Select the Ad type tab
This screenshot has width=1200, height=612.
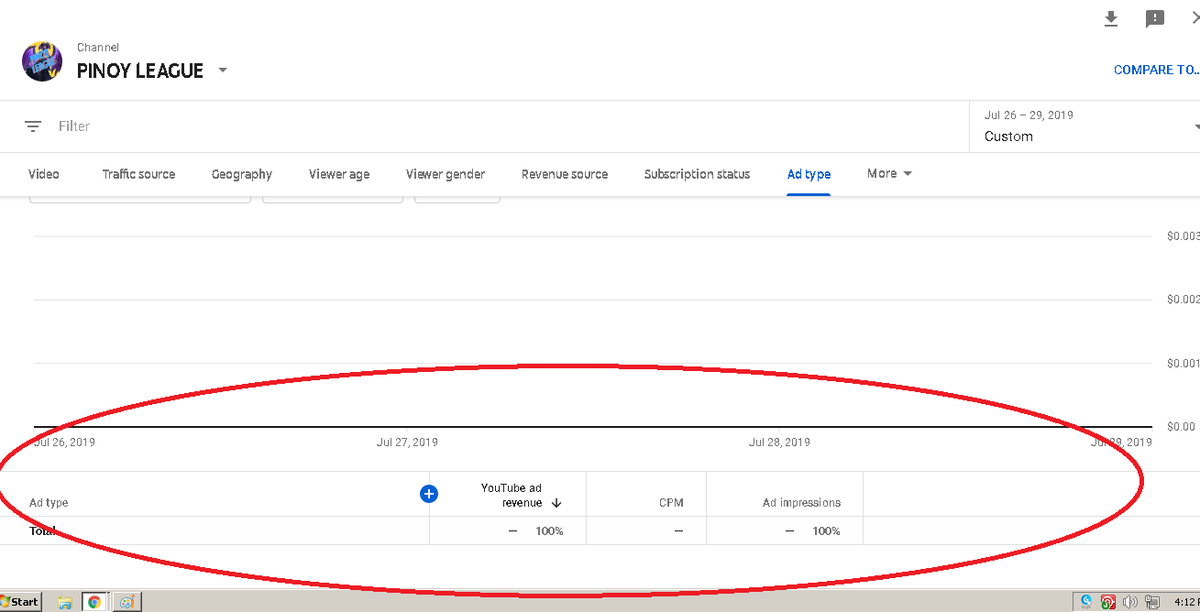coord(809,174)
